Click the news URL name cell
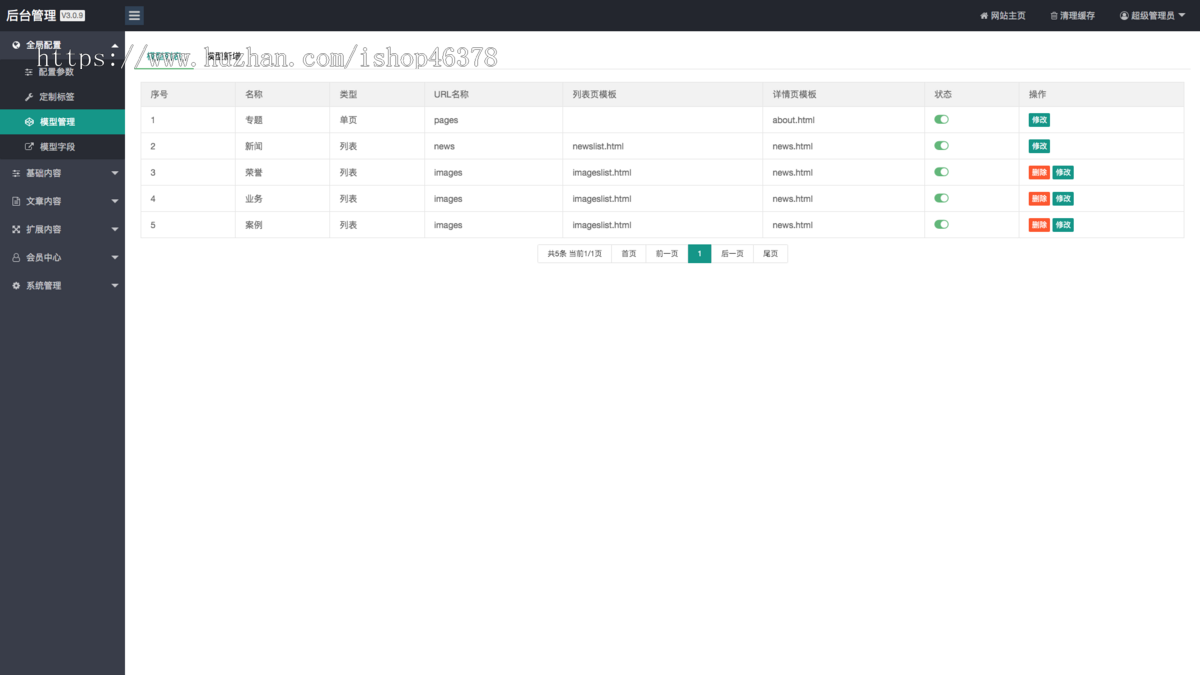The image size is (1200, 675). coord(493,146)
